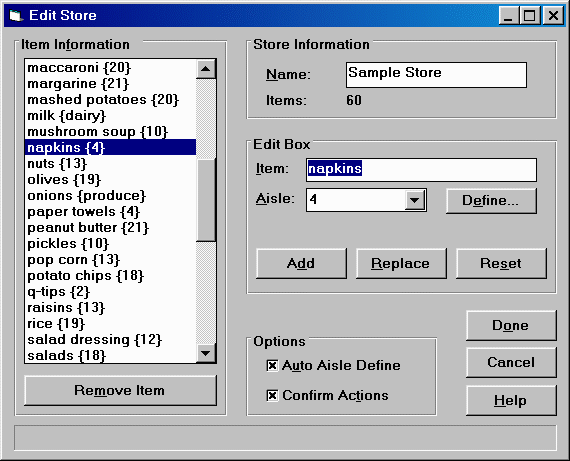This screenshot has height=461, width=570.
Task: Click the Remove Item button
Action: tap(120, 390)
